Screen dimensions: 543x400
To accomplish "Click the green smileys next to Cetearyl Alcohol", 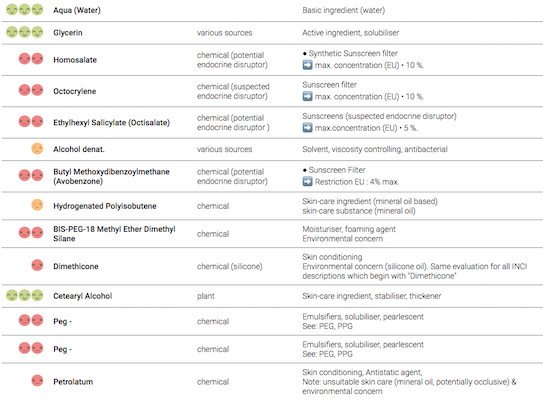I will [x=25, y=295].
